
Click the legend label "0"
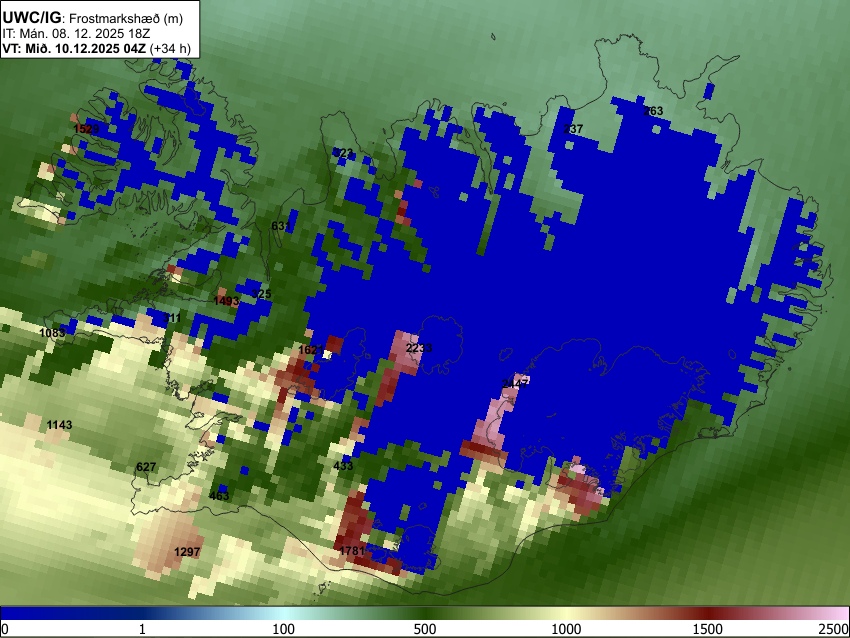tap(5, 629)
